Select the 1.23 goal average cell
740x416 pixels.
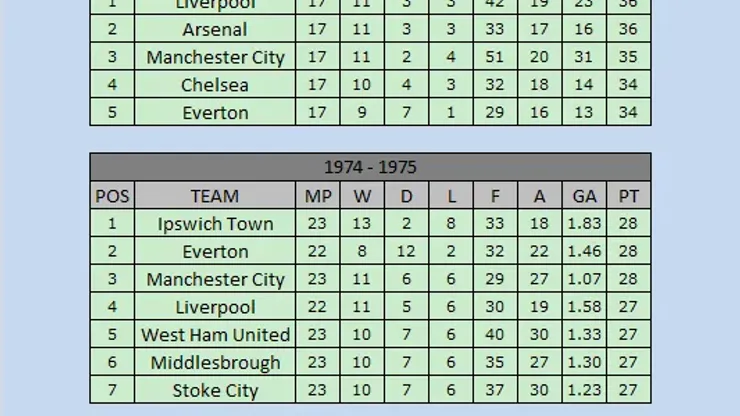tap(584, 391)
